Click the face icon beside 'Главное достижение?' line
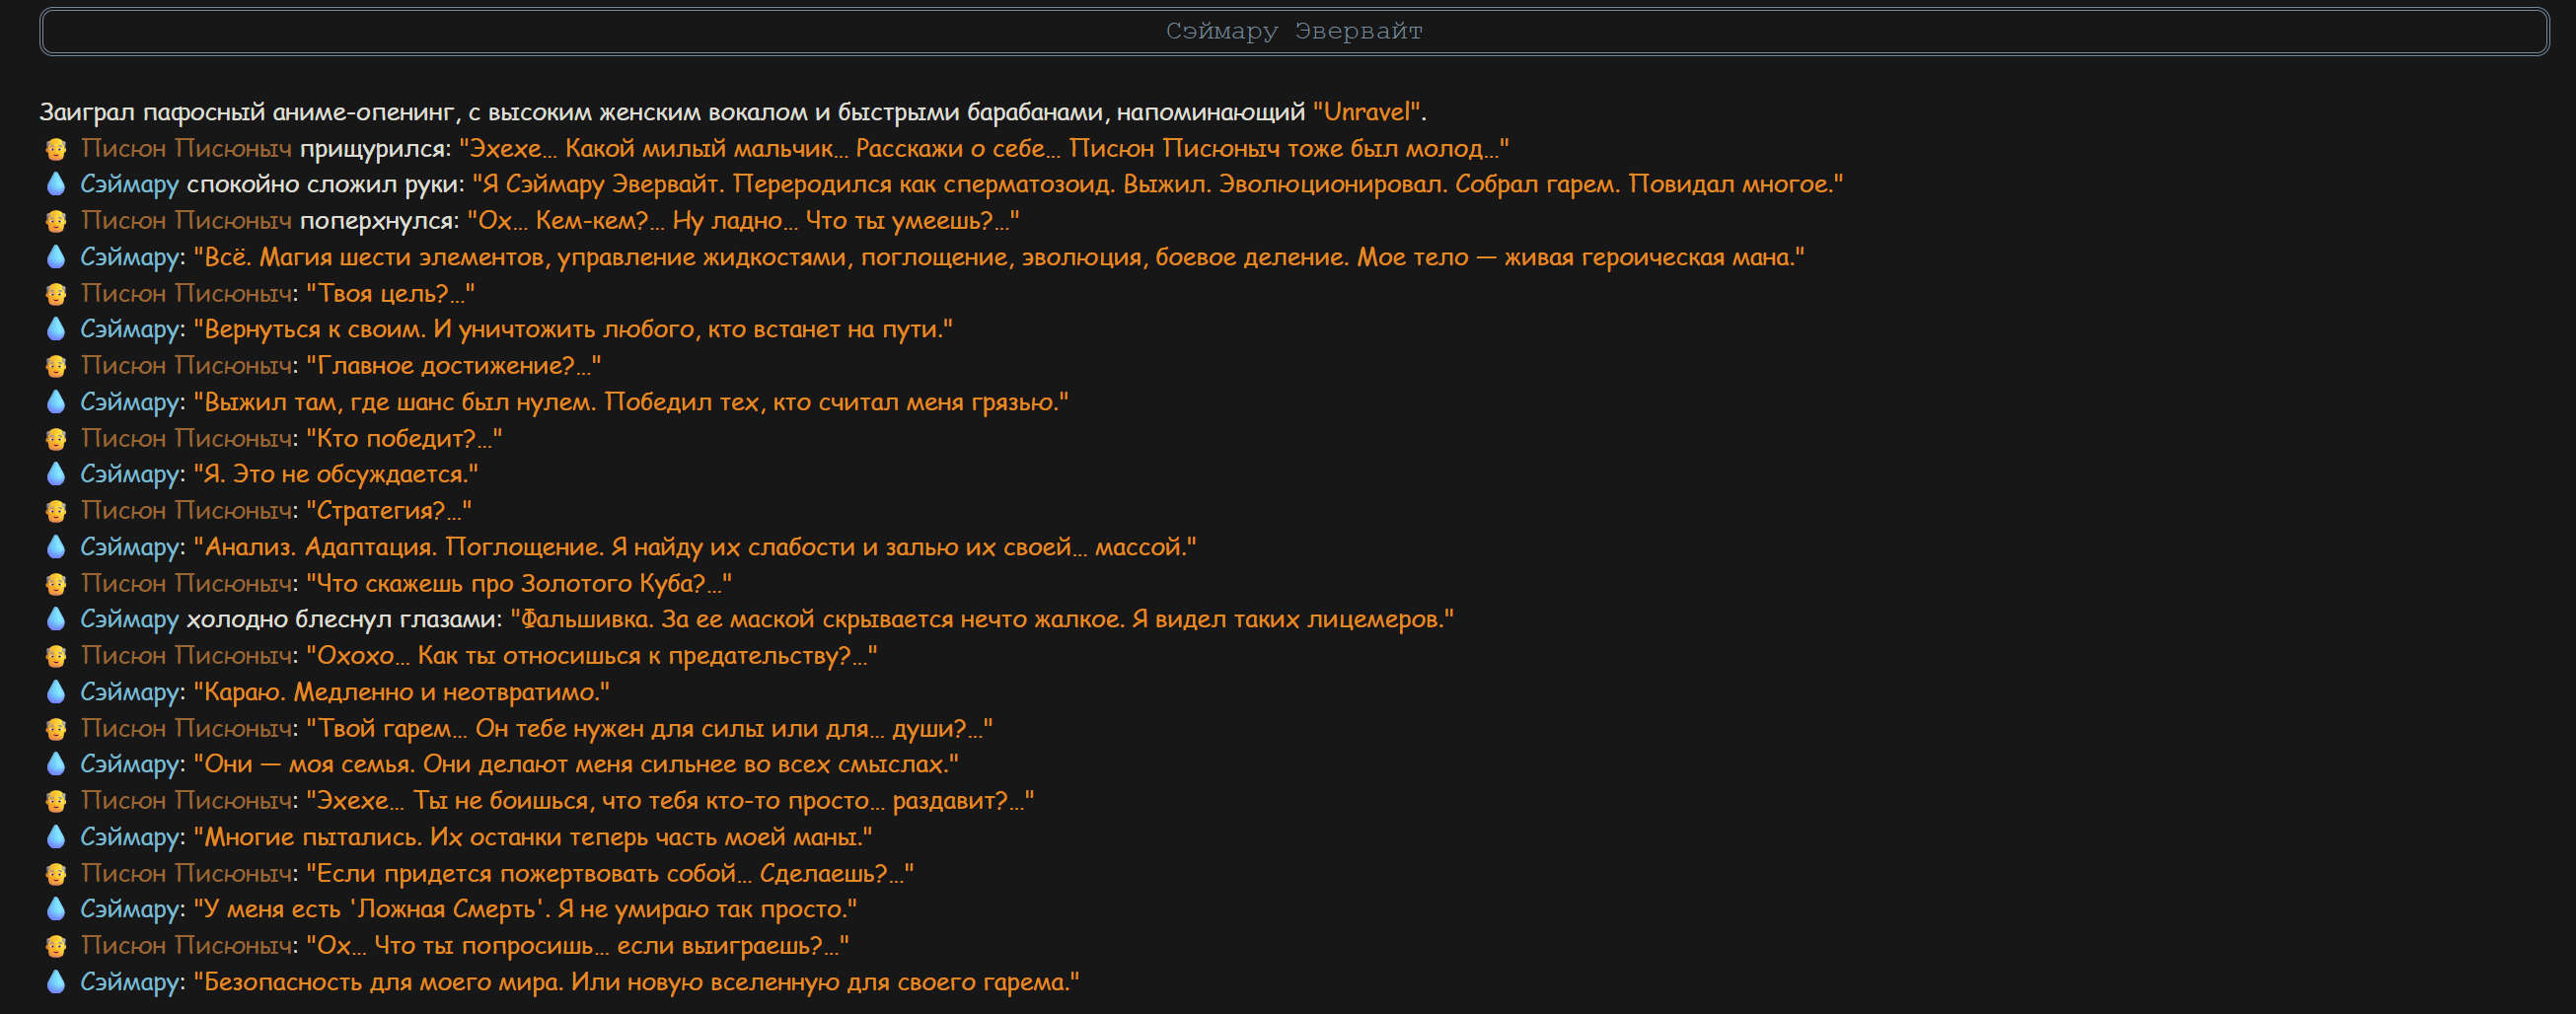Viewport: 2576px width, 1014px height. 56,366
